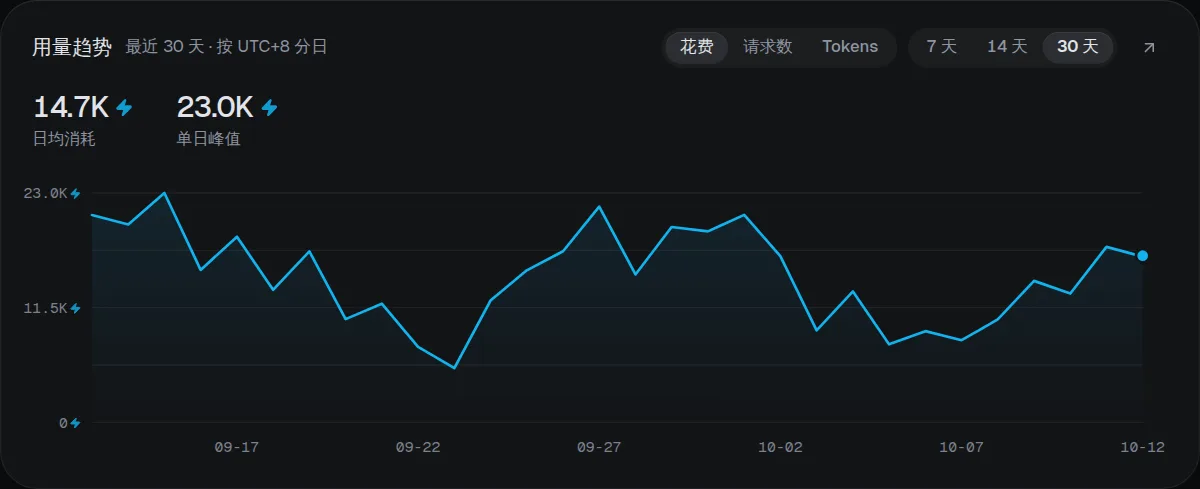This screenshot has width=1200, height=489.
Task: Click the lightning icon beside 14.7K
Action: (124, 107)
